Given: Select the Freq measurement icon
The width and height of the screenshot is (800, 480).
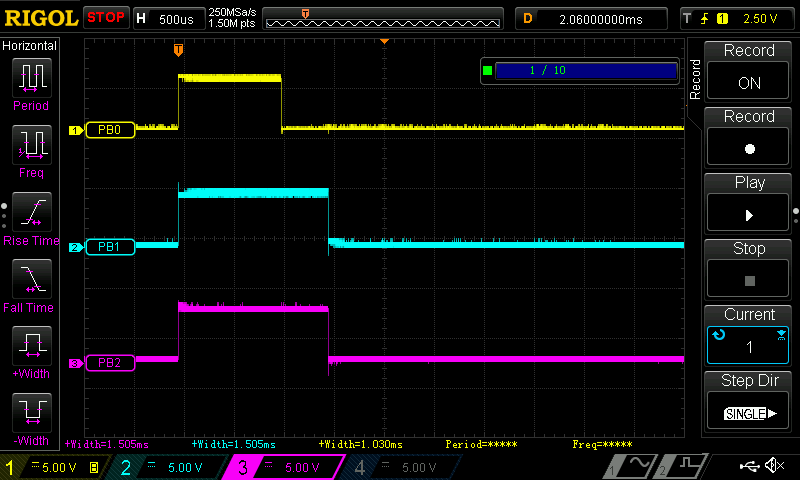Looking at the screenshot, I should pyautogui.click(x=32, y=145).
